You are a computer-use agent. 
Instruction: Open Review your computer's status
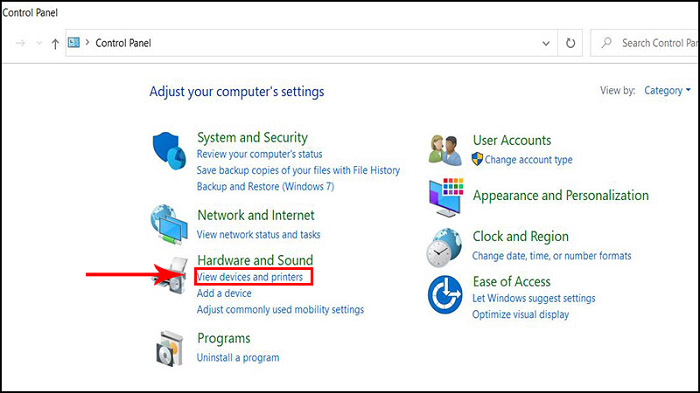pyautogui.click(x=259, y=154)
